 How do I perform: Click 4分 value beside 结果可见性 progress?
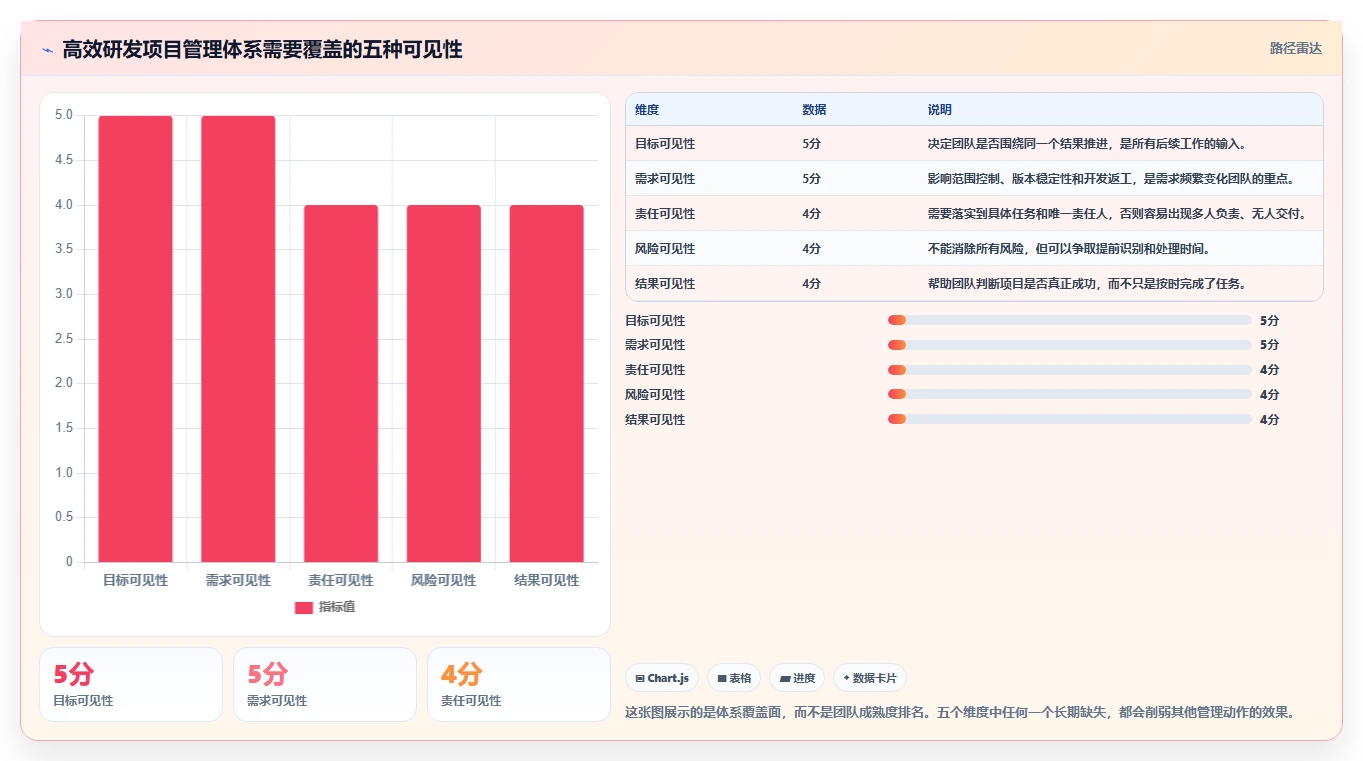coord(1269,420)
